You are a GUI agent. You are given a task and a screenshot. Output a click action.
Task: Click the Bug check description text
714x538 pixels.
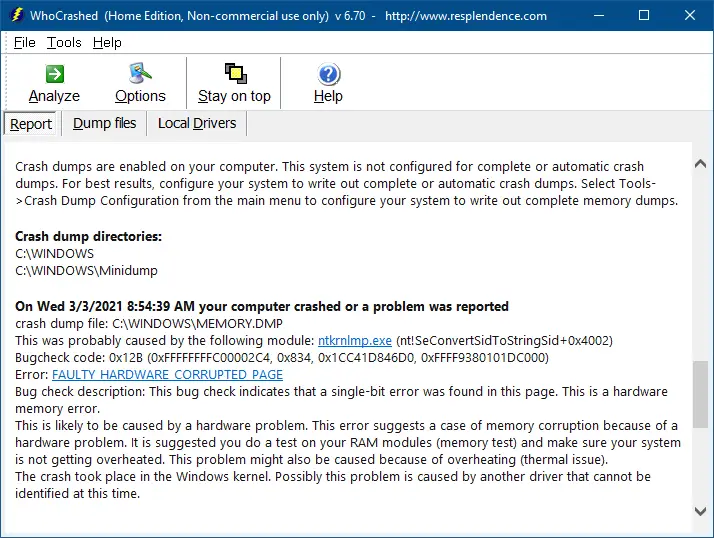(341, 400)
